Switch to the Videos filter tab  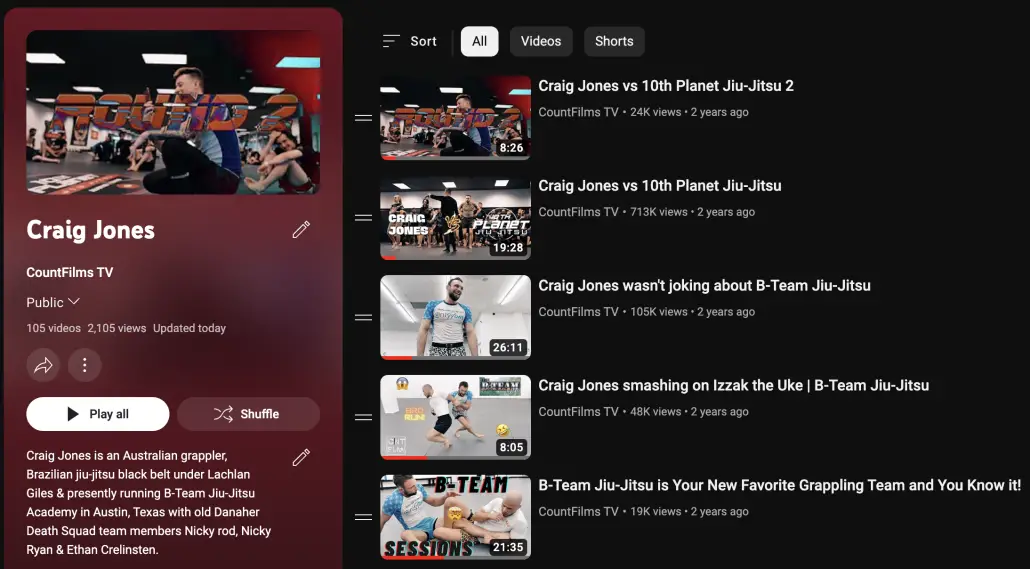(541, 41)
